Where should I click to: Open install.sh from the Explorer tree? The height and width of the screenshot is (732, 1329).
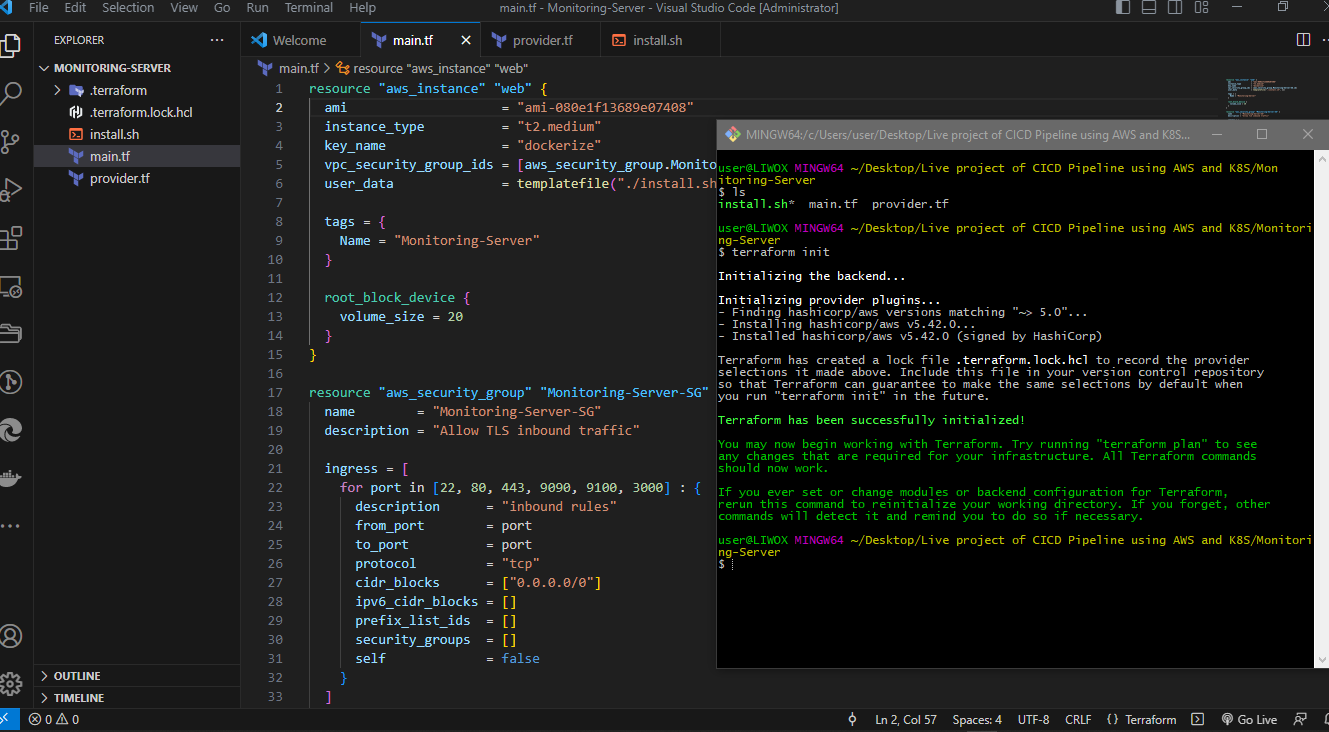(114, 134)
